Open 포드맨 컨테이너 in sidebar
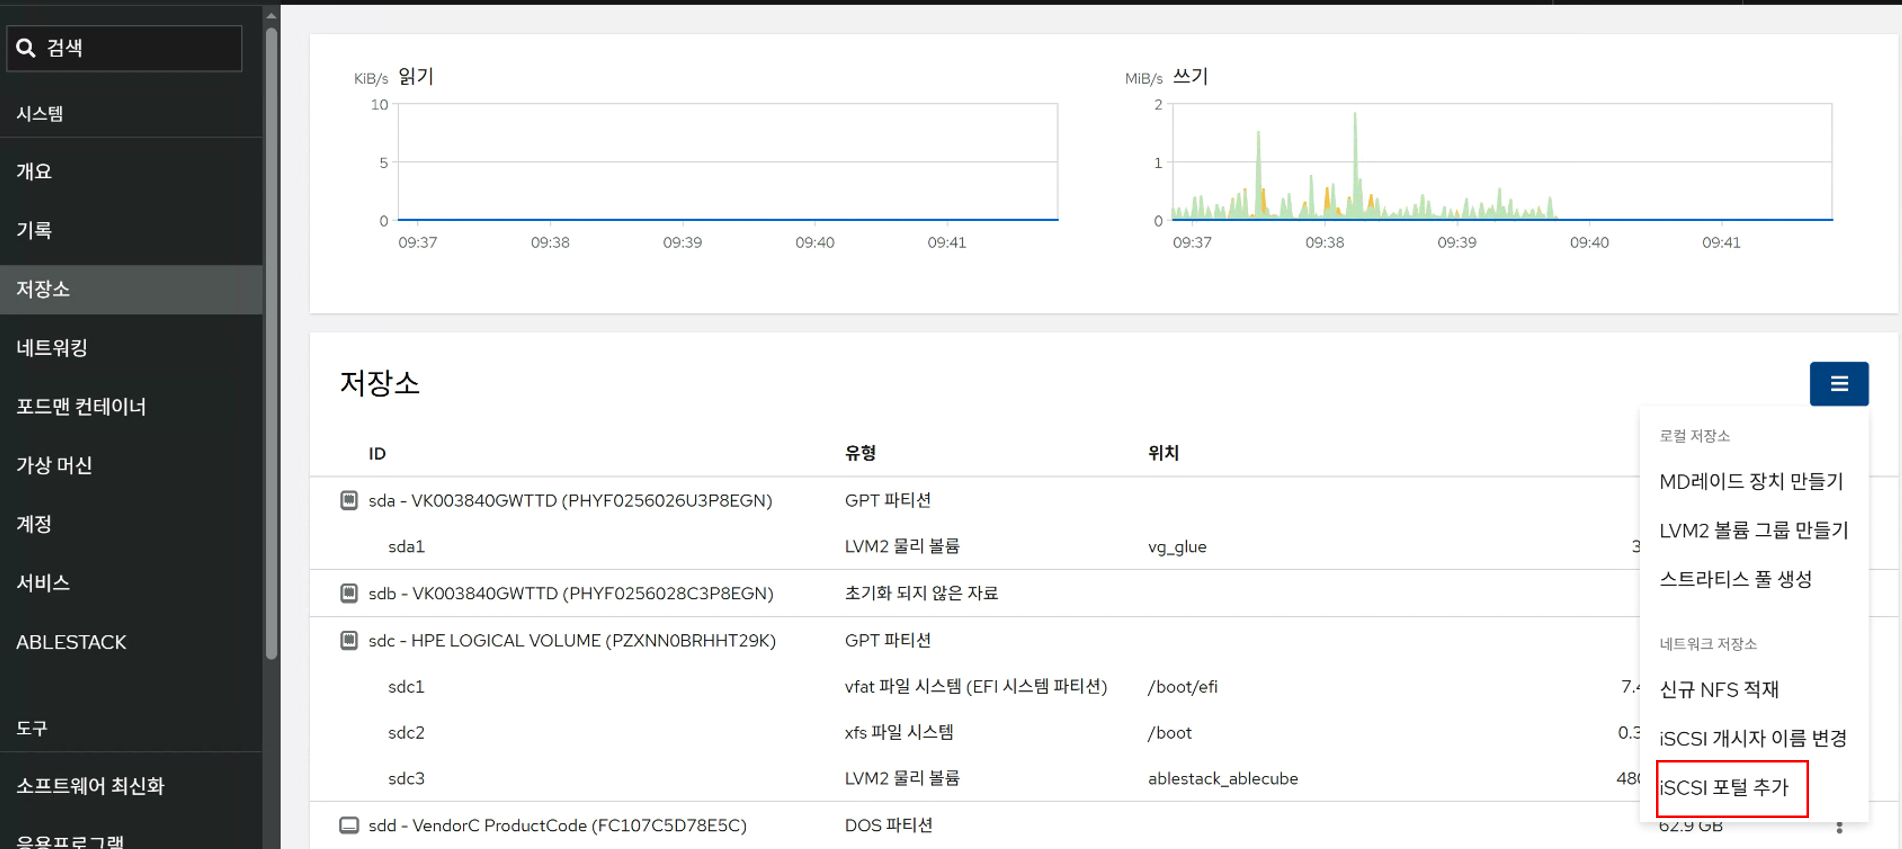Viewport: 1902px width, 849px height. click(81, 406)
